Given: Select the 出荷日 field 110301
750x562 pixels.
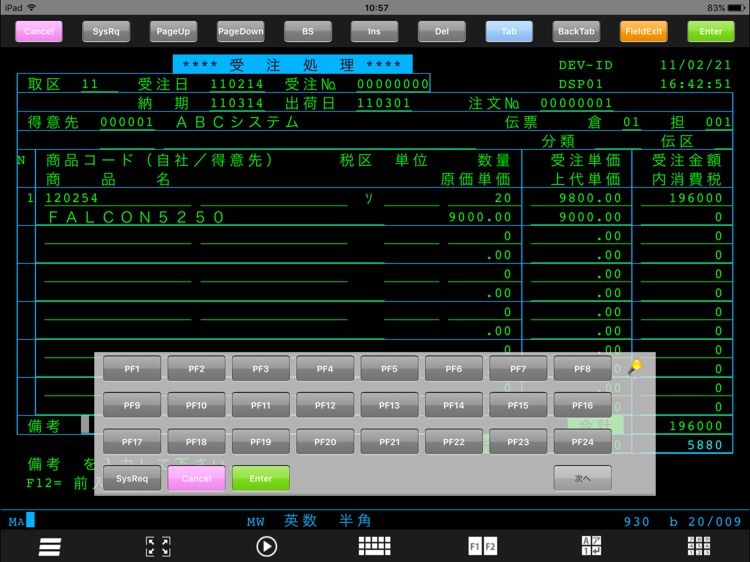Looking at the screenshot, I should pos(384,103).
